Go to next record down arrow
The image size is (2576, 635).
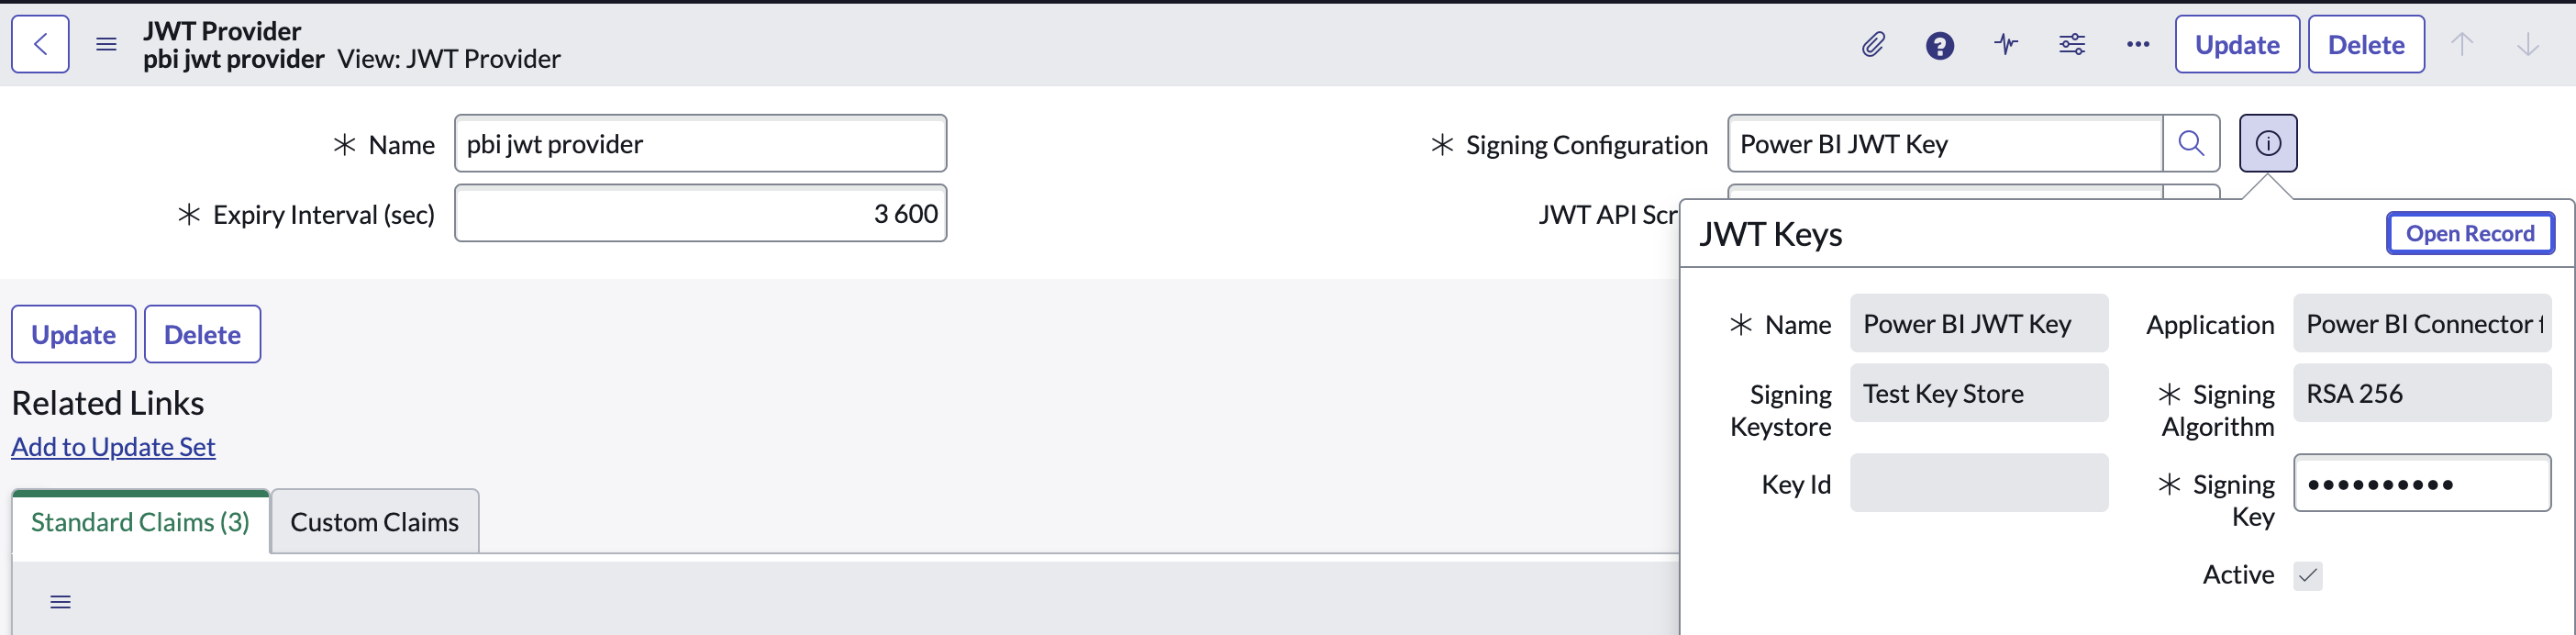[x=2527, y=45]
